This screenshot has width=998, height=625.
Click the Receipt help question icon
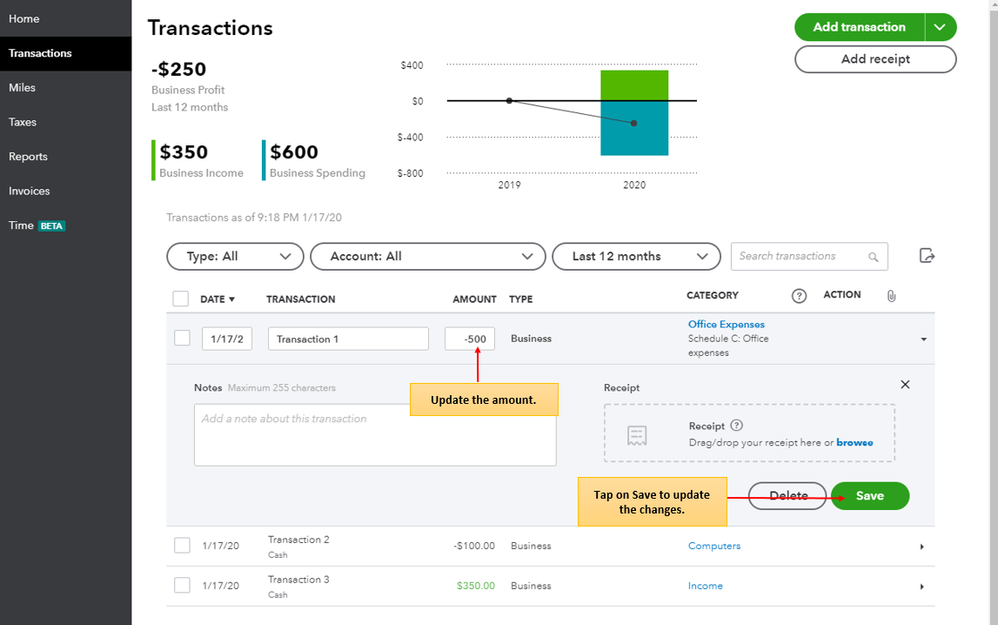pyautogui.click(x=736, y=425)
